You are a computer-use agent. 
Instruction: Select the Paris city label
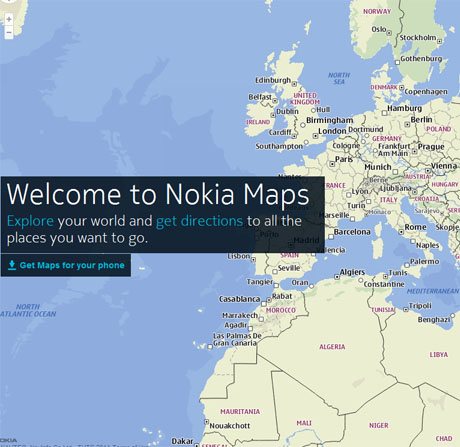pyautogui.click(x=344, y=159)
